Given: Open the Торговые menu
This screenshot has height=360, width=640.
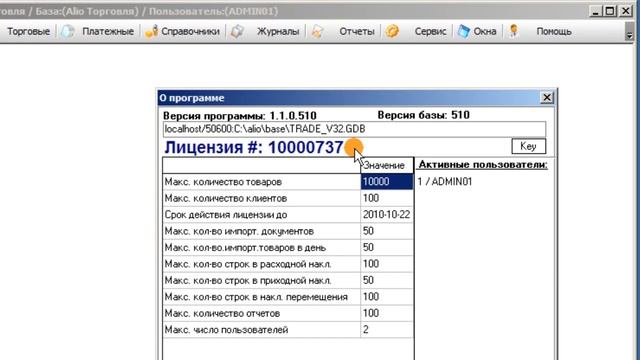Looking at the screenshot, I should point(28,31).
